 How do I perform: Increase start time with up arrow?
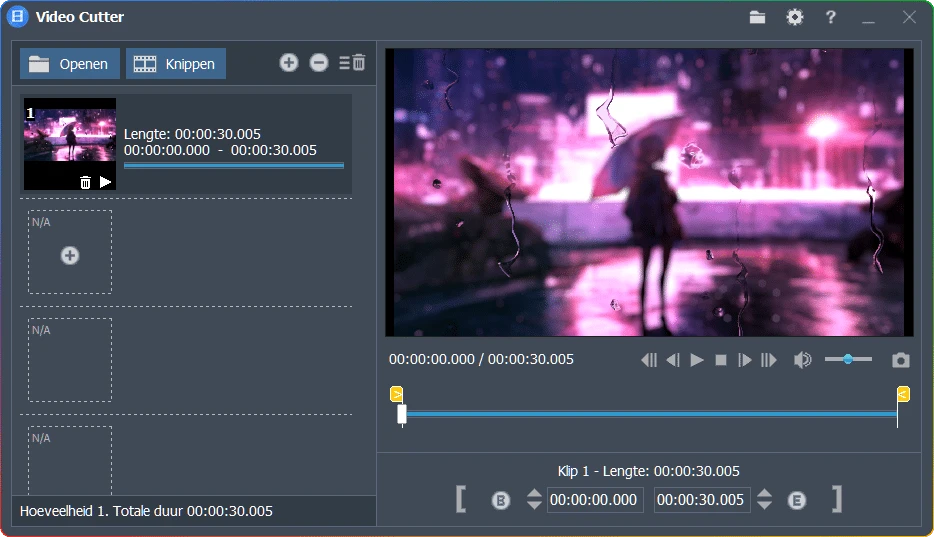click(534, 493)
